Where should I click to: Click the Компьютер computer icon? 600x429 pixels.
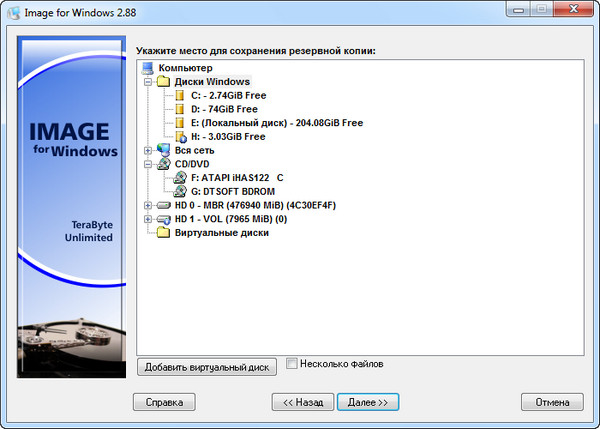pos(148,68)
